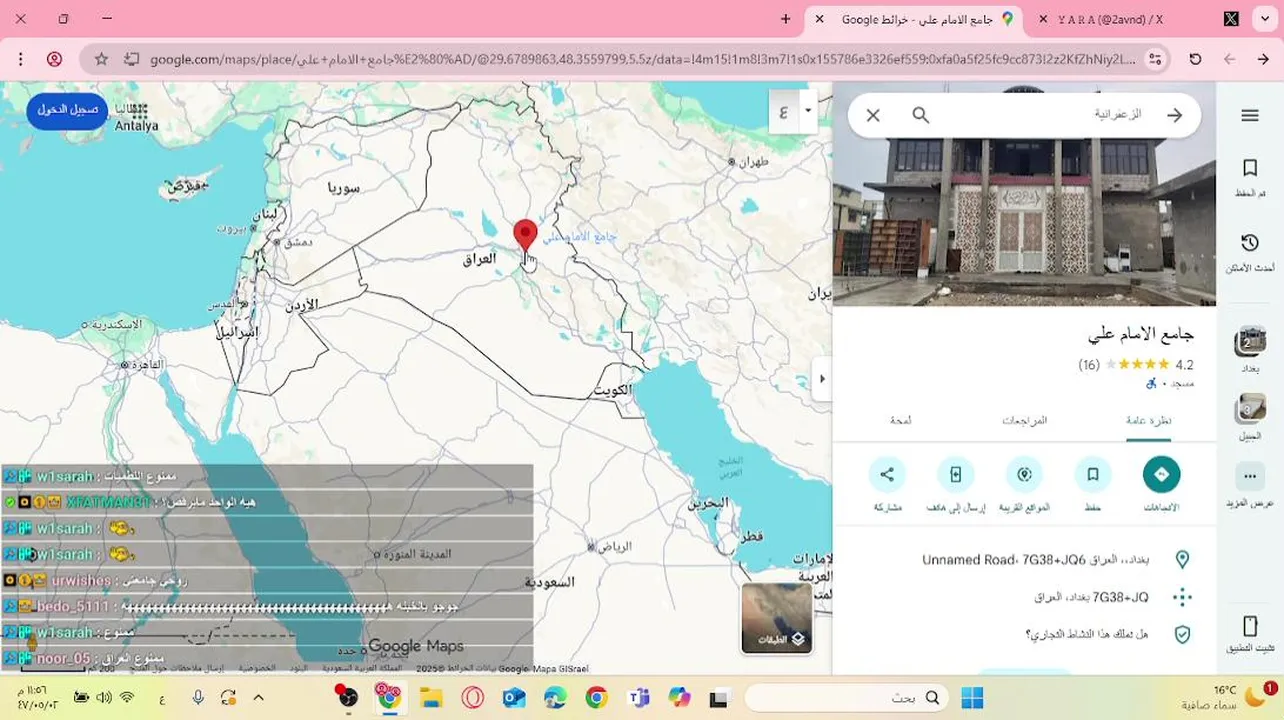Select the Google Maps browser tab

918,19
